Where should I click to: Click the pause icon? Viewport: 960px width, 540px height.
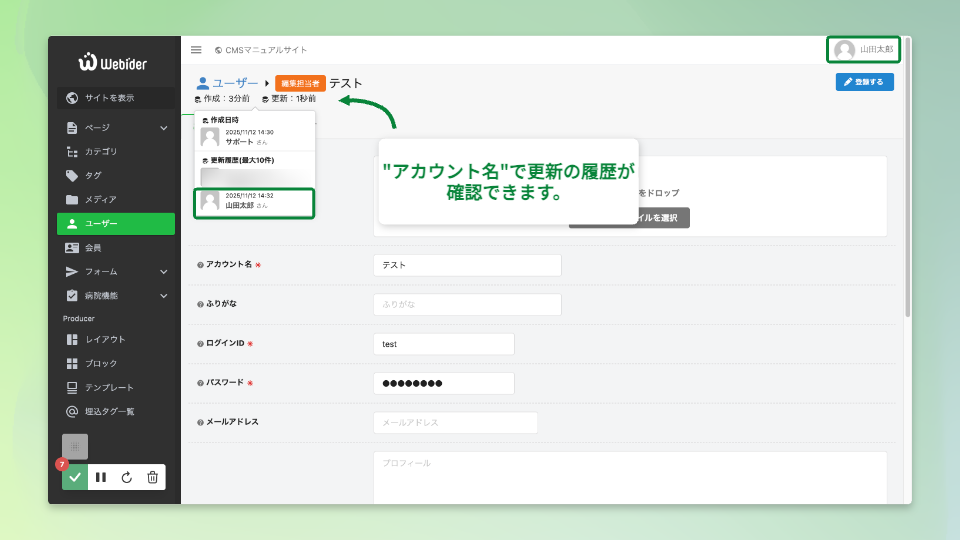pyautogui.click(x=101, y=477)
